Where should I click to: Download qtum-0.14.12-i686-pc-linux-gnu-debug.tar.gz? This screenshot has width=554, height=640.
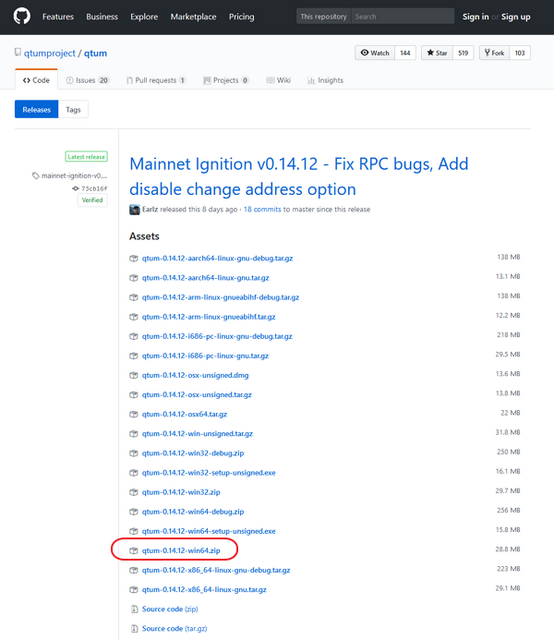click(217, 336)
